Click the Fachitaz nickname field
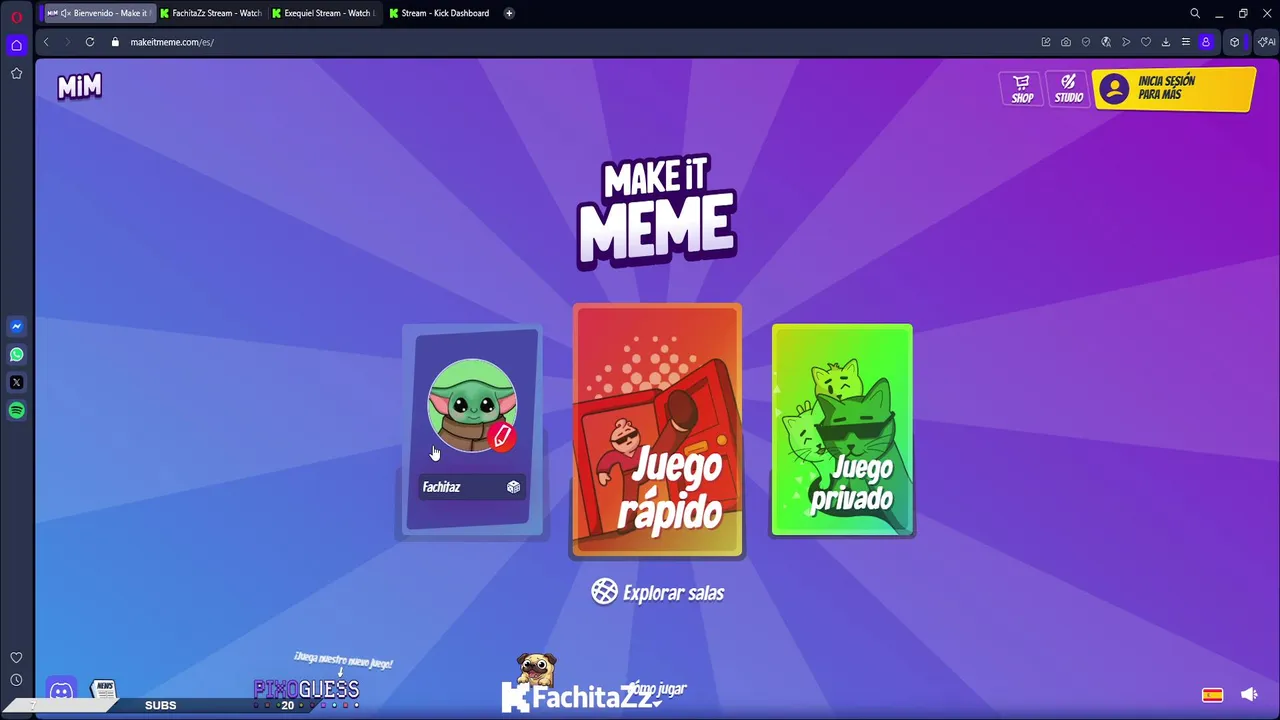 pyautogui.click(x=471, y=487)
